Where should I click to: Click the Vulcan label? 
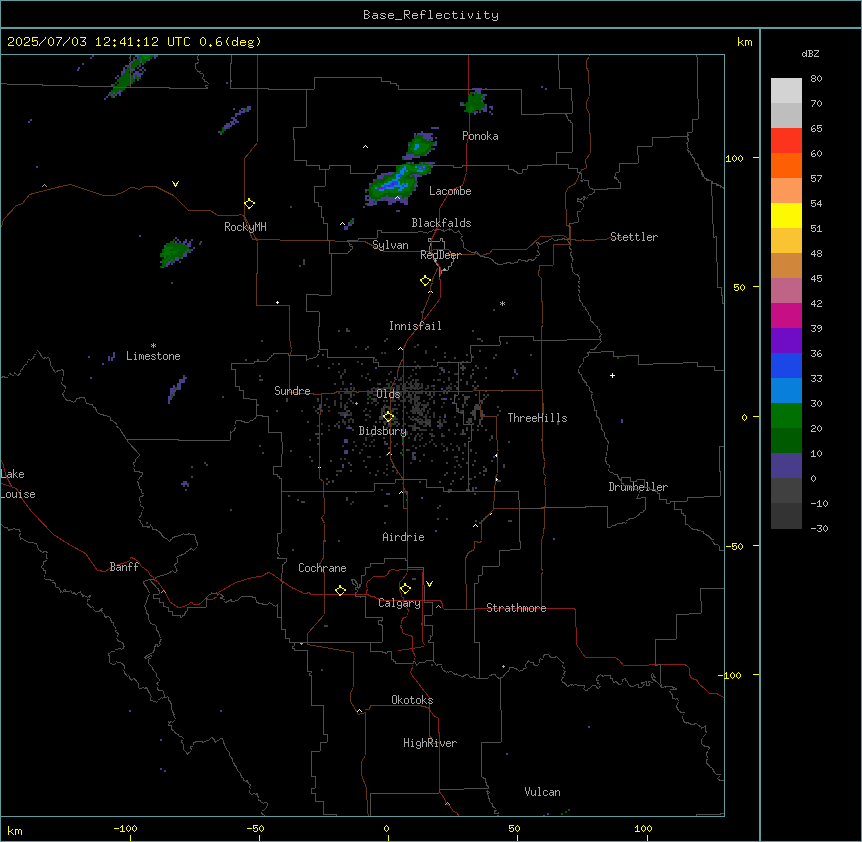coord(542,792)
